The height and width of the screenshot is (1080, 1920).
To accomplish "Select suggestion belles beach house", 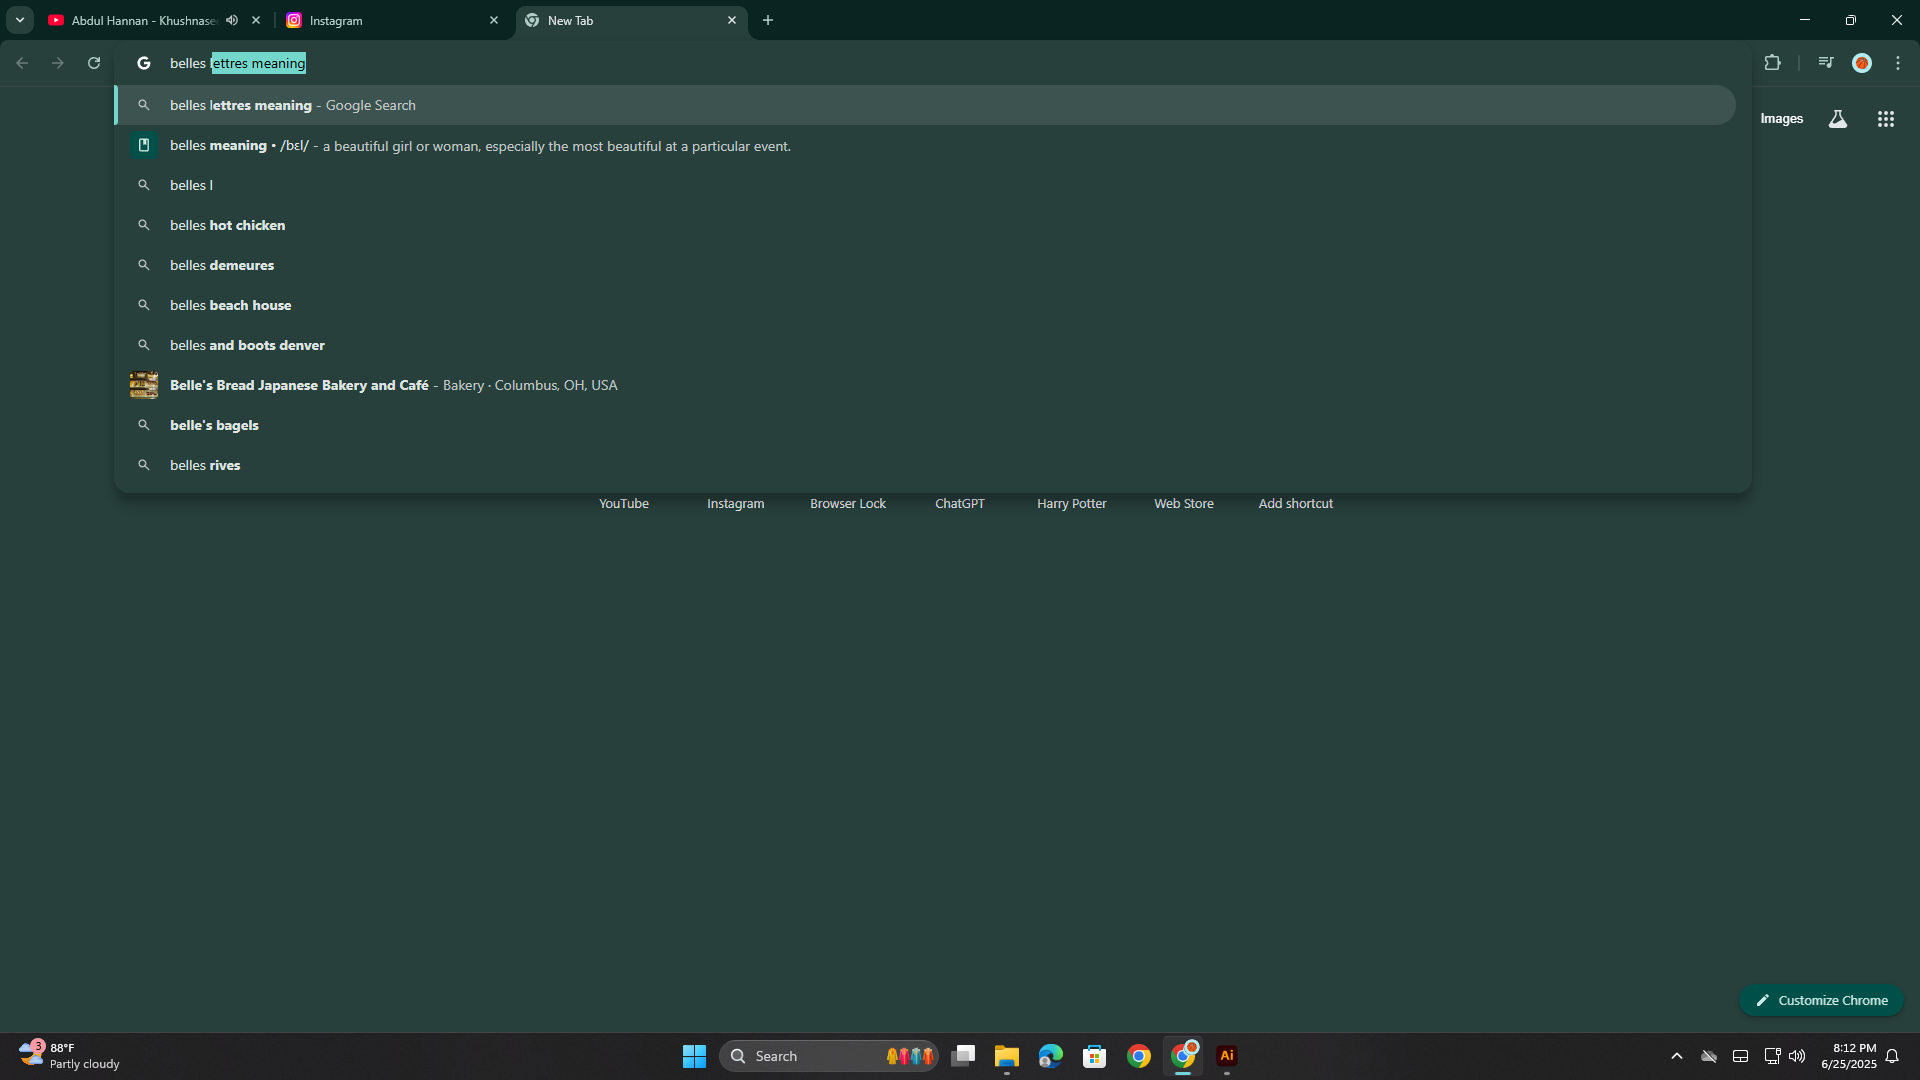I will [x=925, y=305].
